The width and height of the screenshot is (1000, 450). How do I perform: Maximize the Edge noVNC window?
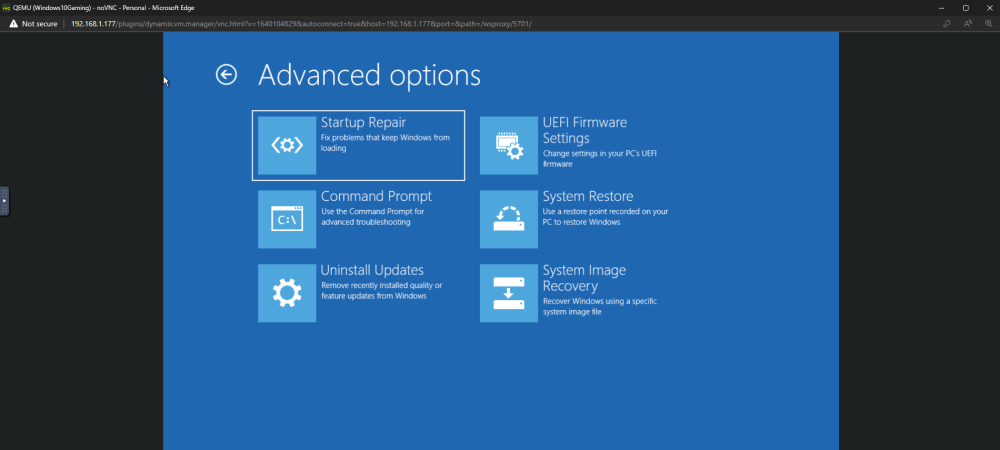(x=966, y=8)
